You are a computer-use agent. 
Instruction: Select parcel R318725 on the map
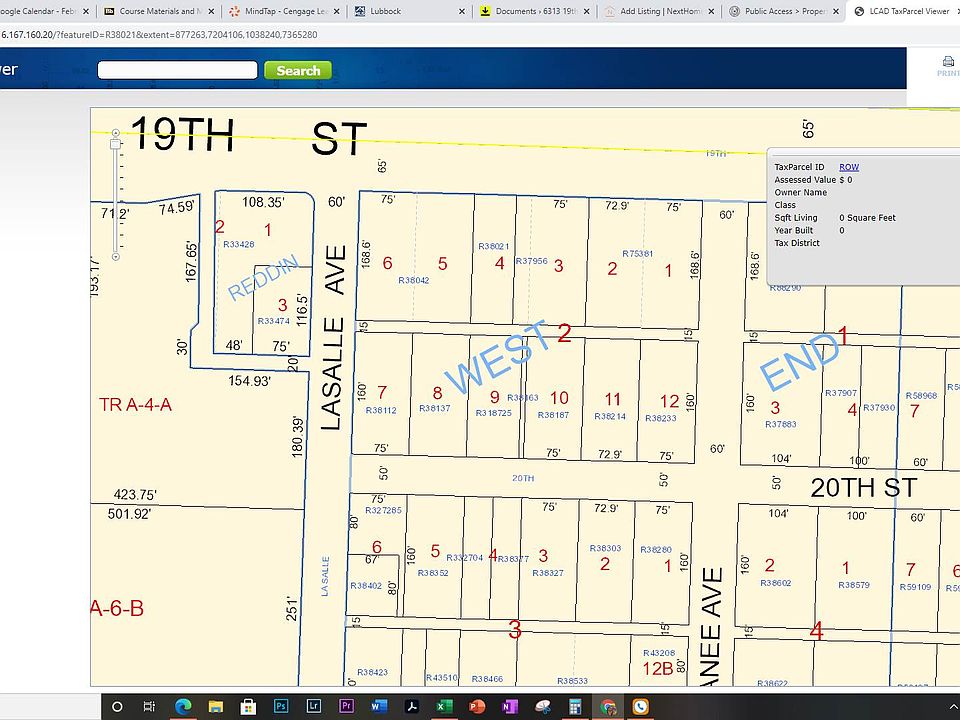coord(493,413)
